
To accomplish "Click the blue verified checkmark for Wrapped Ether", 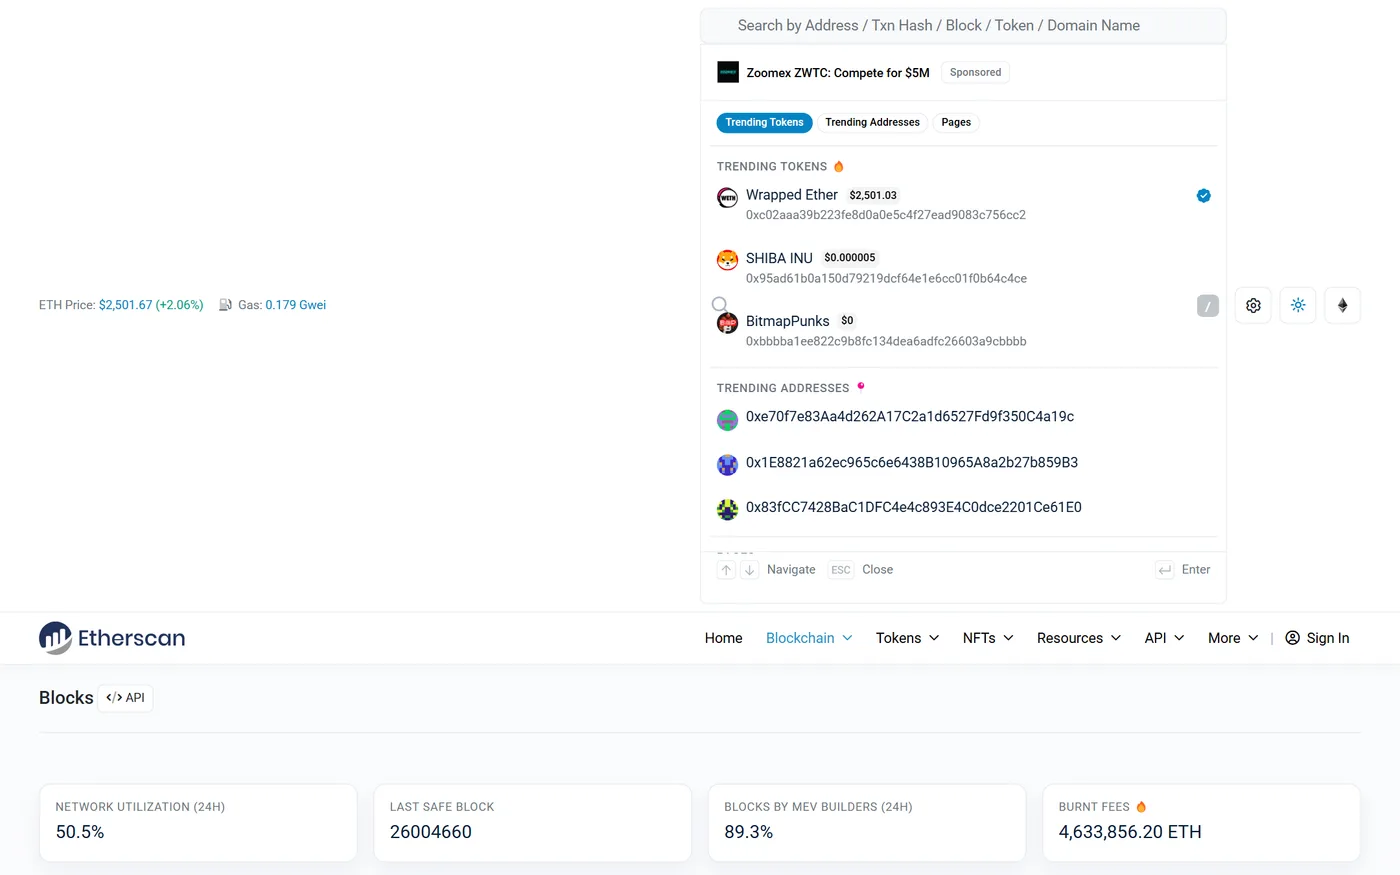I will 1204,196.
